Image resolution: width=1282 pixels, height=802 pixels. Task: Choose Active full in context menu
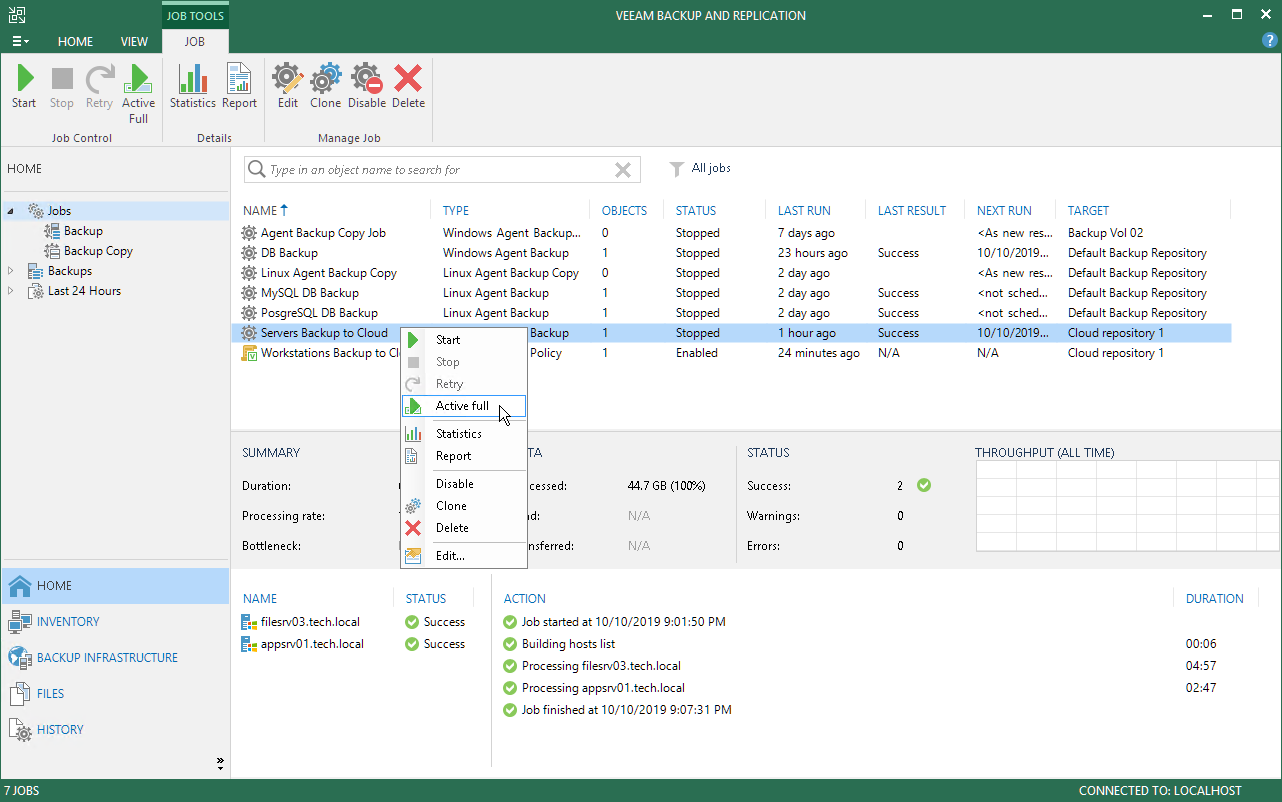[462, 406]
